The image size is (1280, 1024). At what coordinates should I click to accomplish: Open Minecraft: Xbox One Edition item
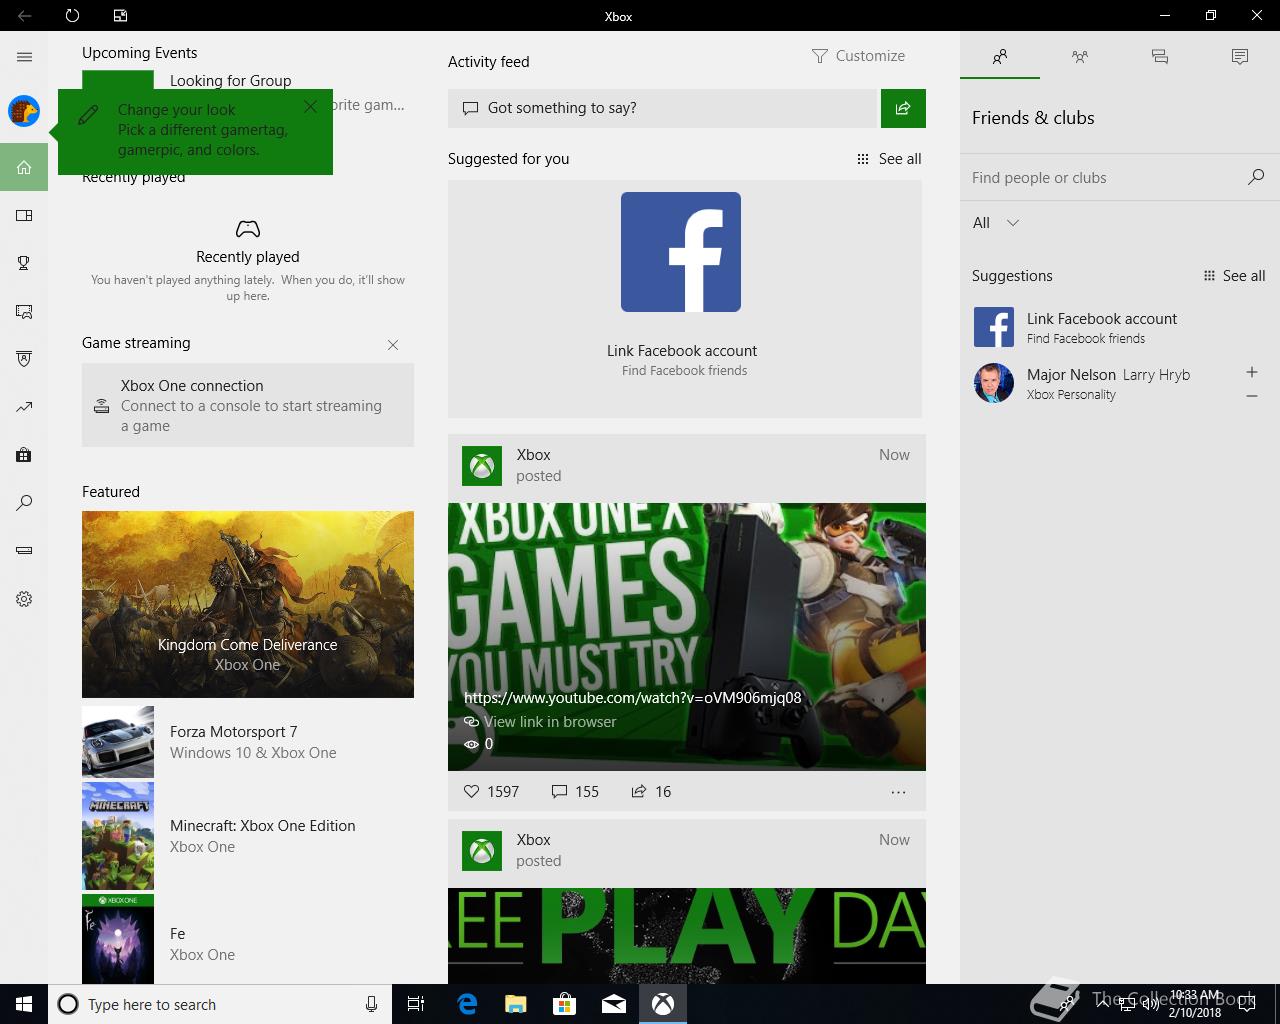[x=248, y=836]
